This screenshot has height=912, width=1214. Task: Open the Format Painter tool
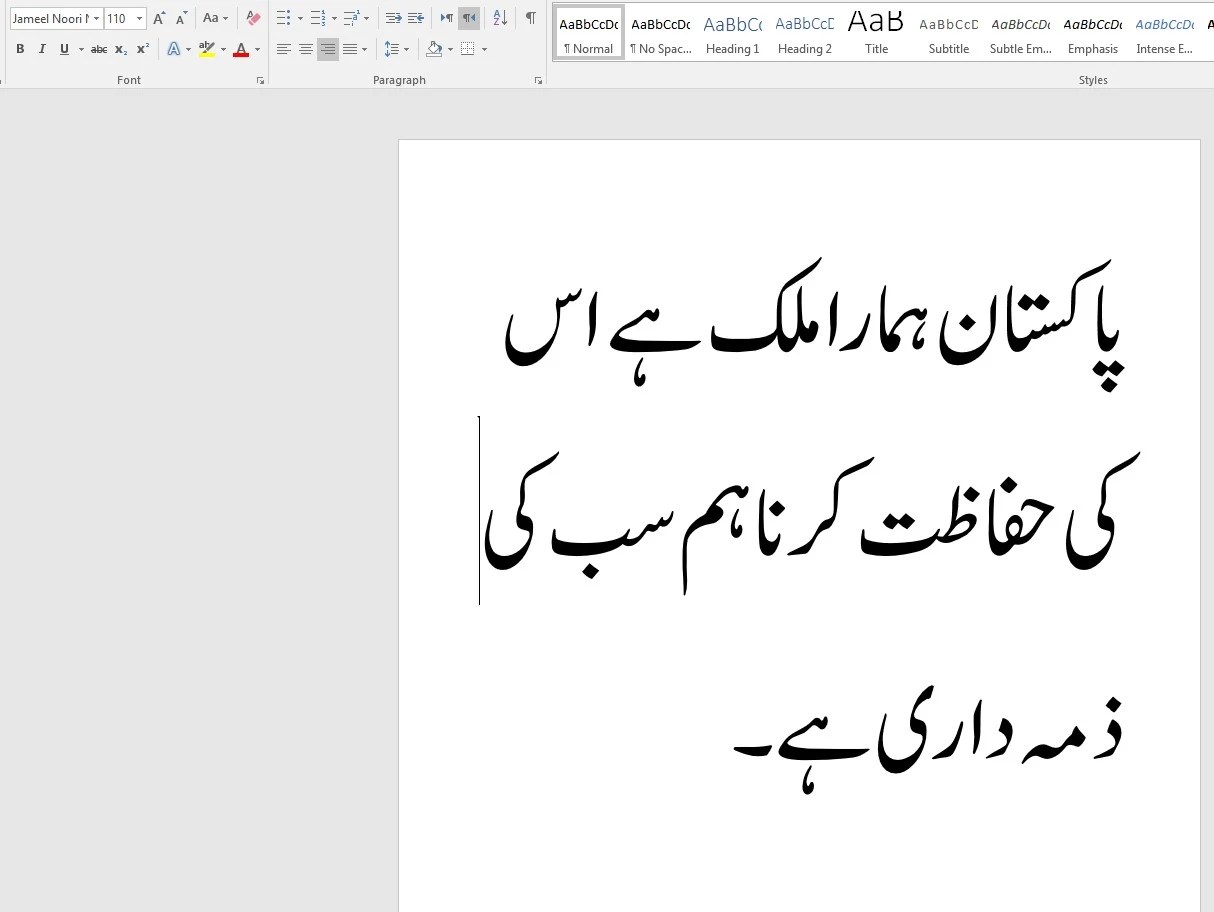(x=251, y=18)
